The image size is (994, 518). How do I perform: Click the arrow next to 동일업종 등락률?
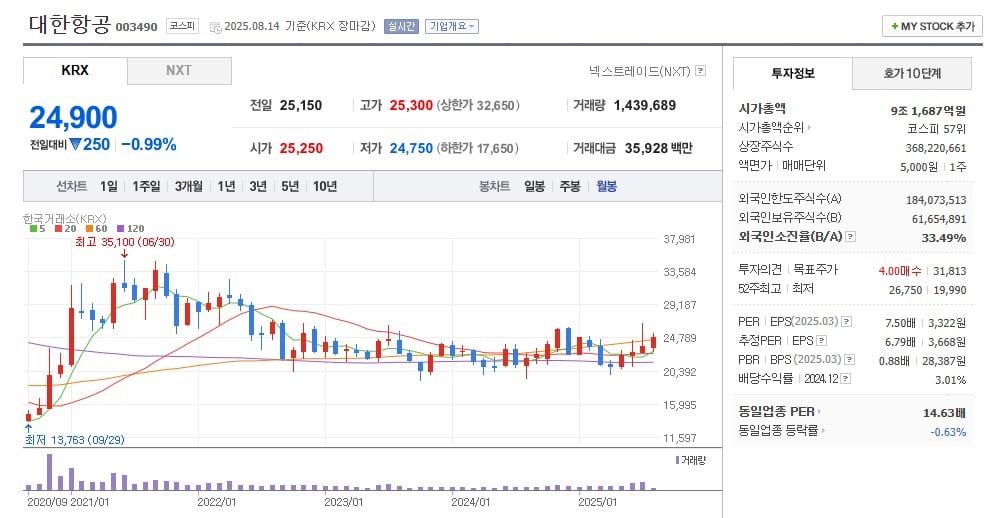click(x=823, y=431)
